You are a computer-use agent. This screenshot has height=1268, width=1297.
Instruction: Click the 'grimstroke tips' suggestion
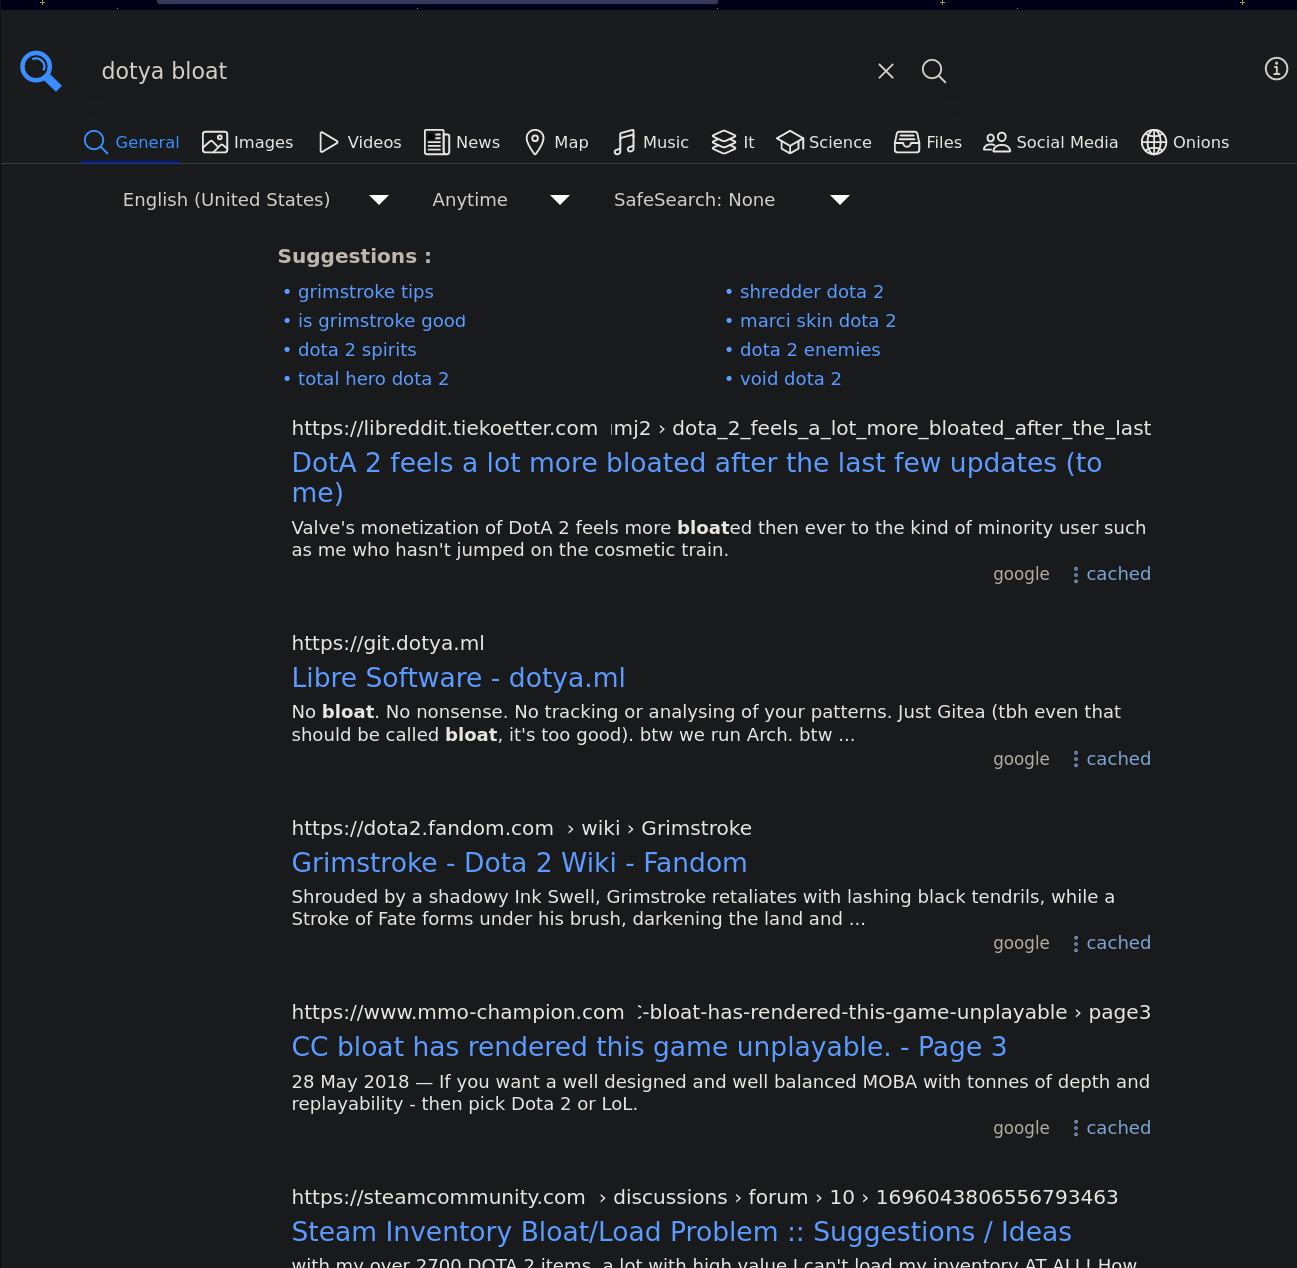365,292
